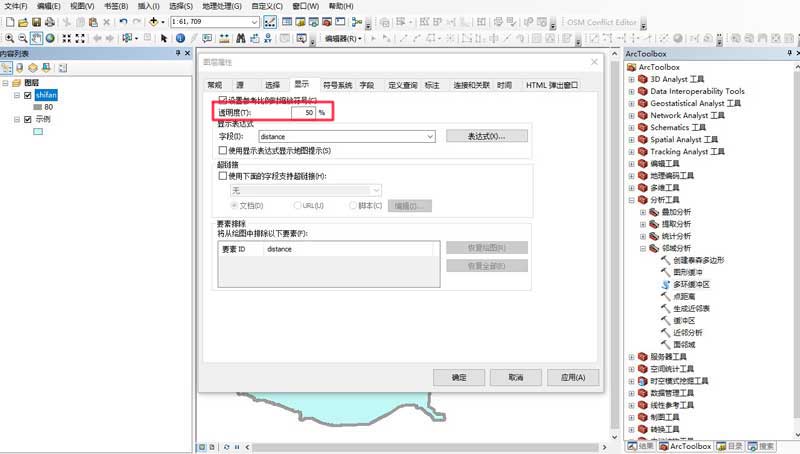800x454 pixels.
Task: Activate the Identify tool
Action: pos(181,38)
